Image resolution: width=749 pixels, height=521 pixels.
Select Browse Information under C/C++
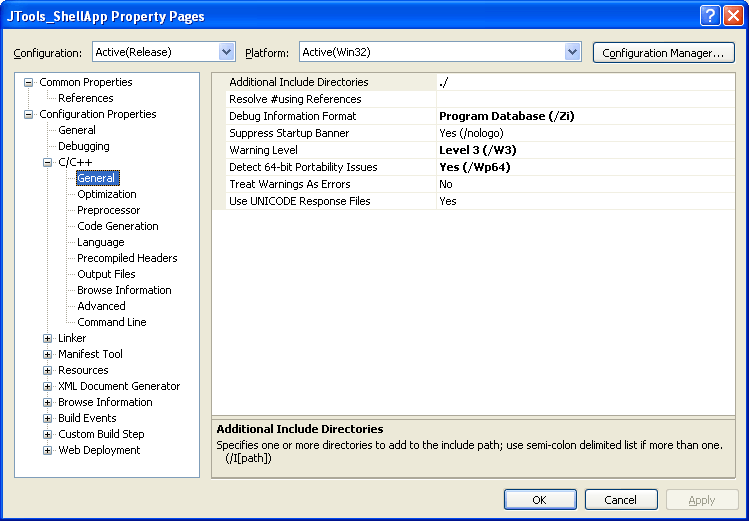pyautogui.click(x=124, y=290)
